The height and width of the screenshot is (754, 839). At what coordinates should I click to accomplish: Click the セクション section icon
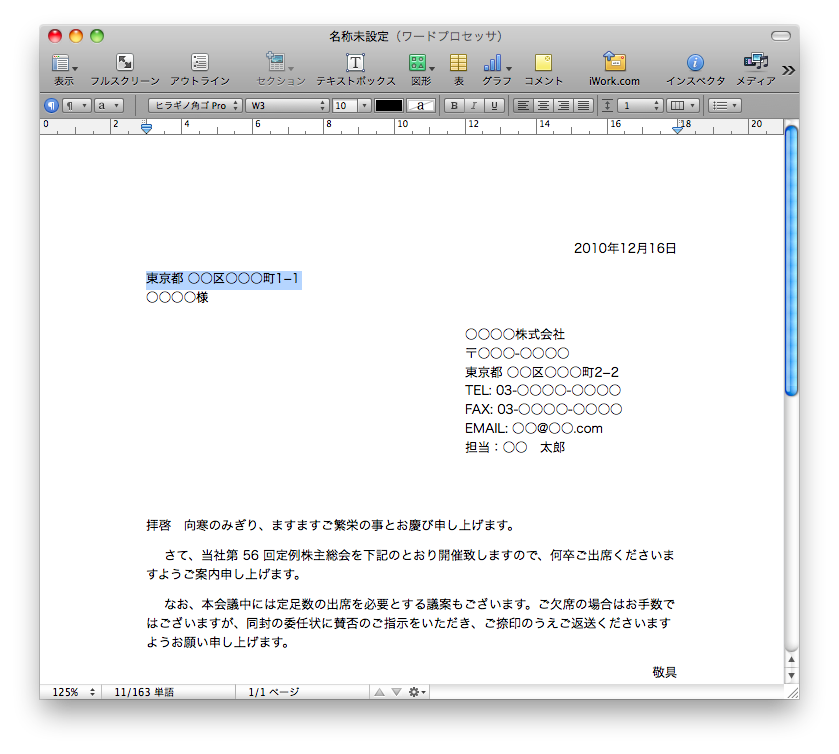279,63
